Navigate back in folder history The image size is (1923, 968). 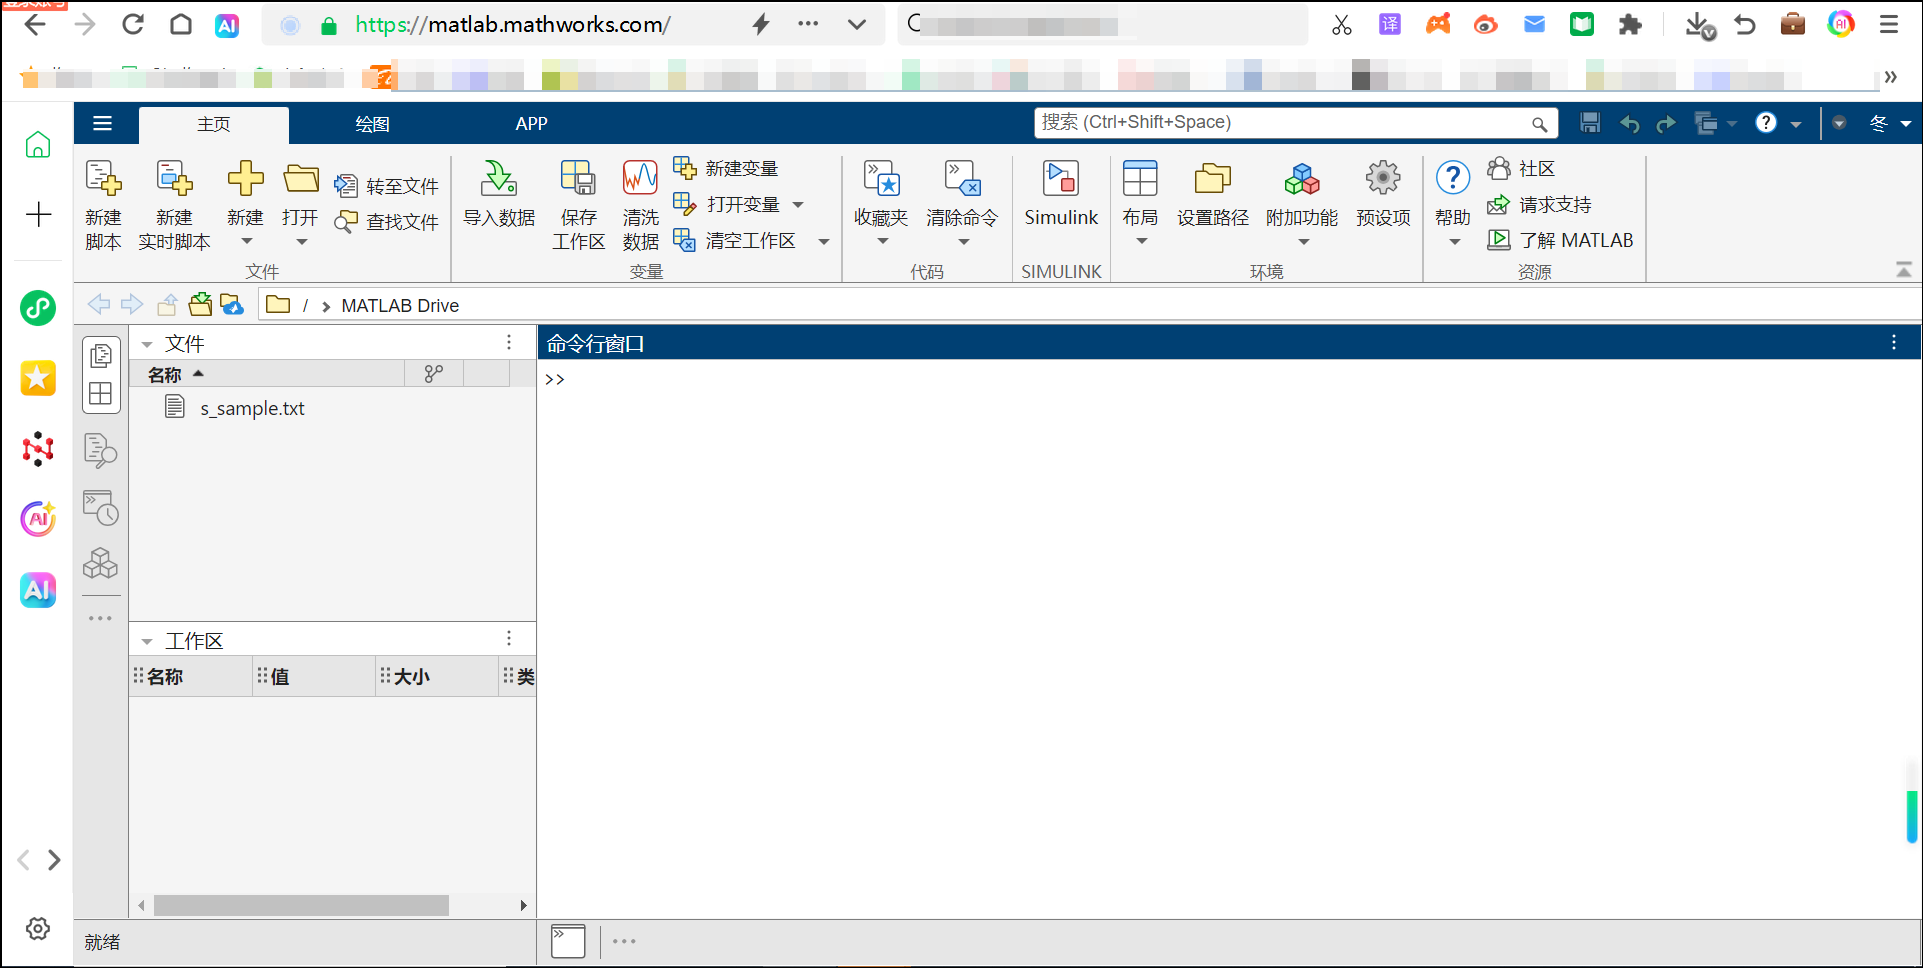point(99,305)
